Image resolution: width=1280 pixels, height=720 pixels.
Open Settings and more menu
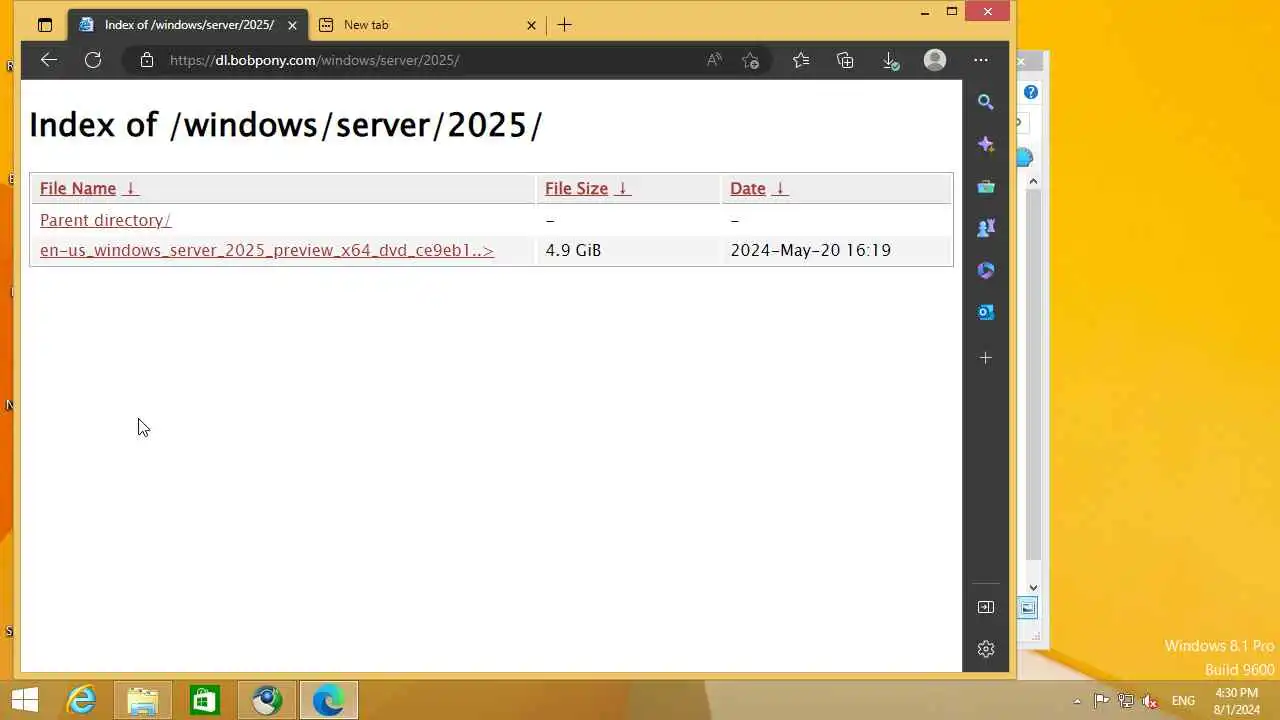pos(981,60)
